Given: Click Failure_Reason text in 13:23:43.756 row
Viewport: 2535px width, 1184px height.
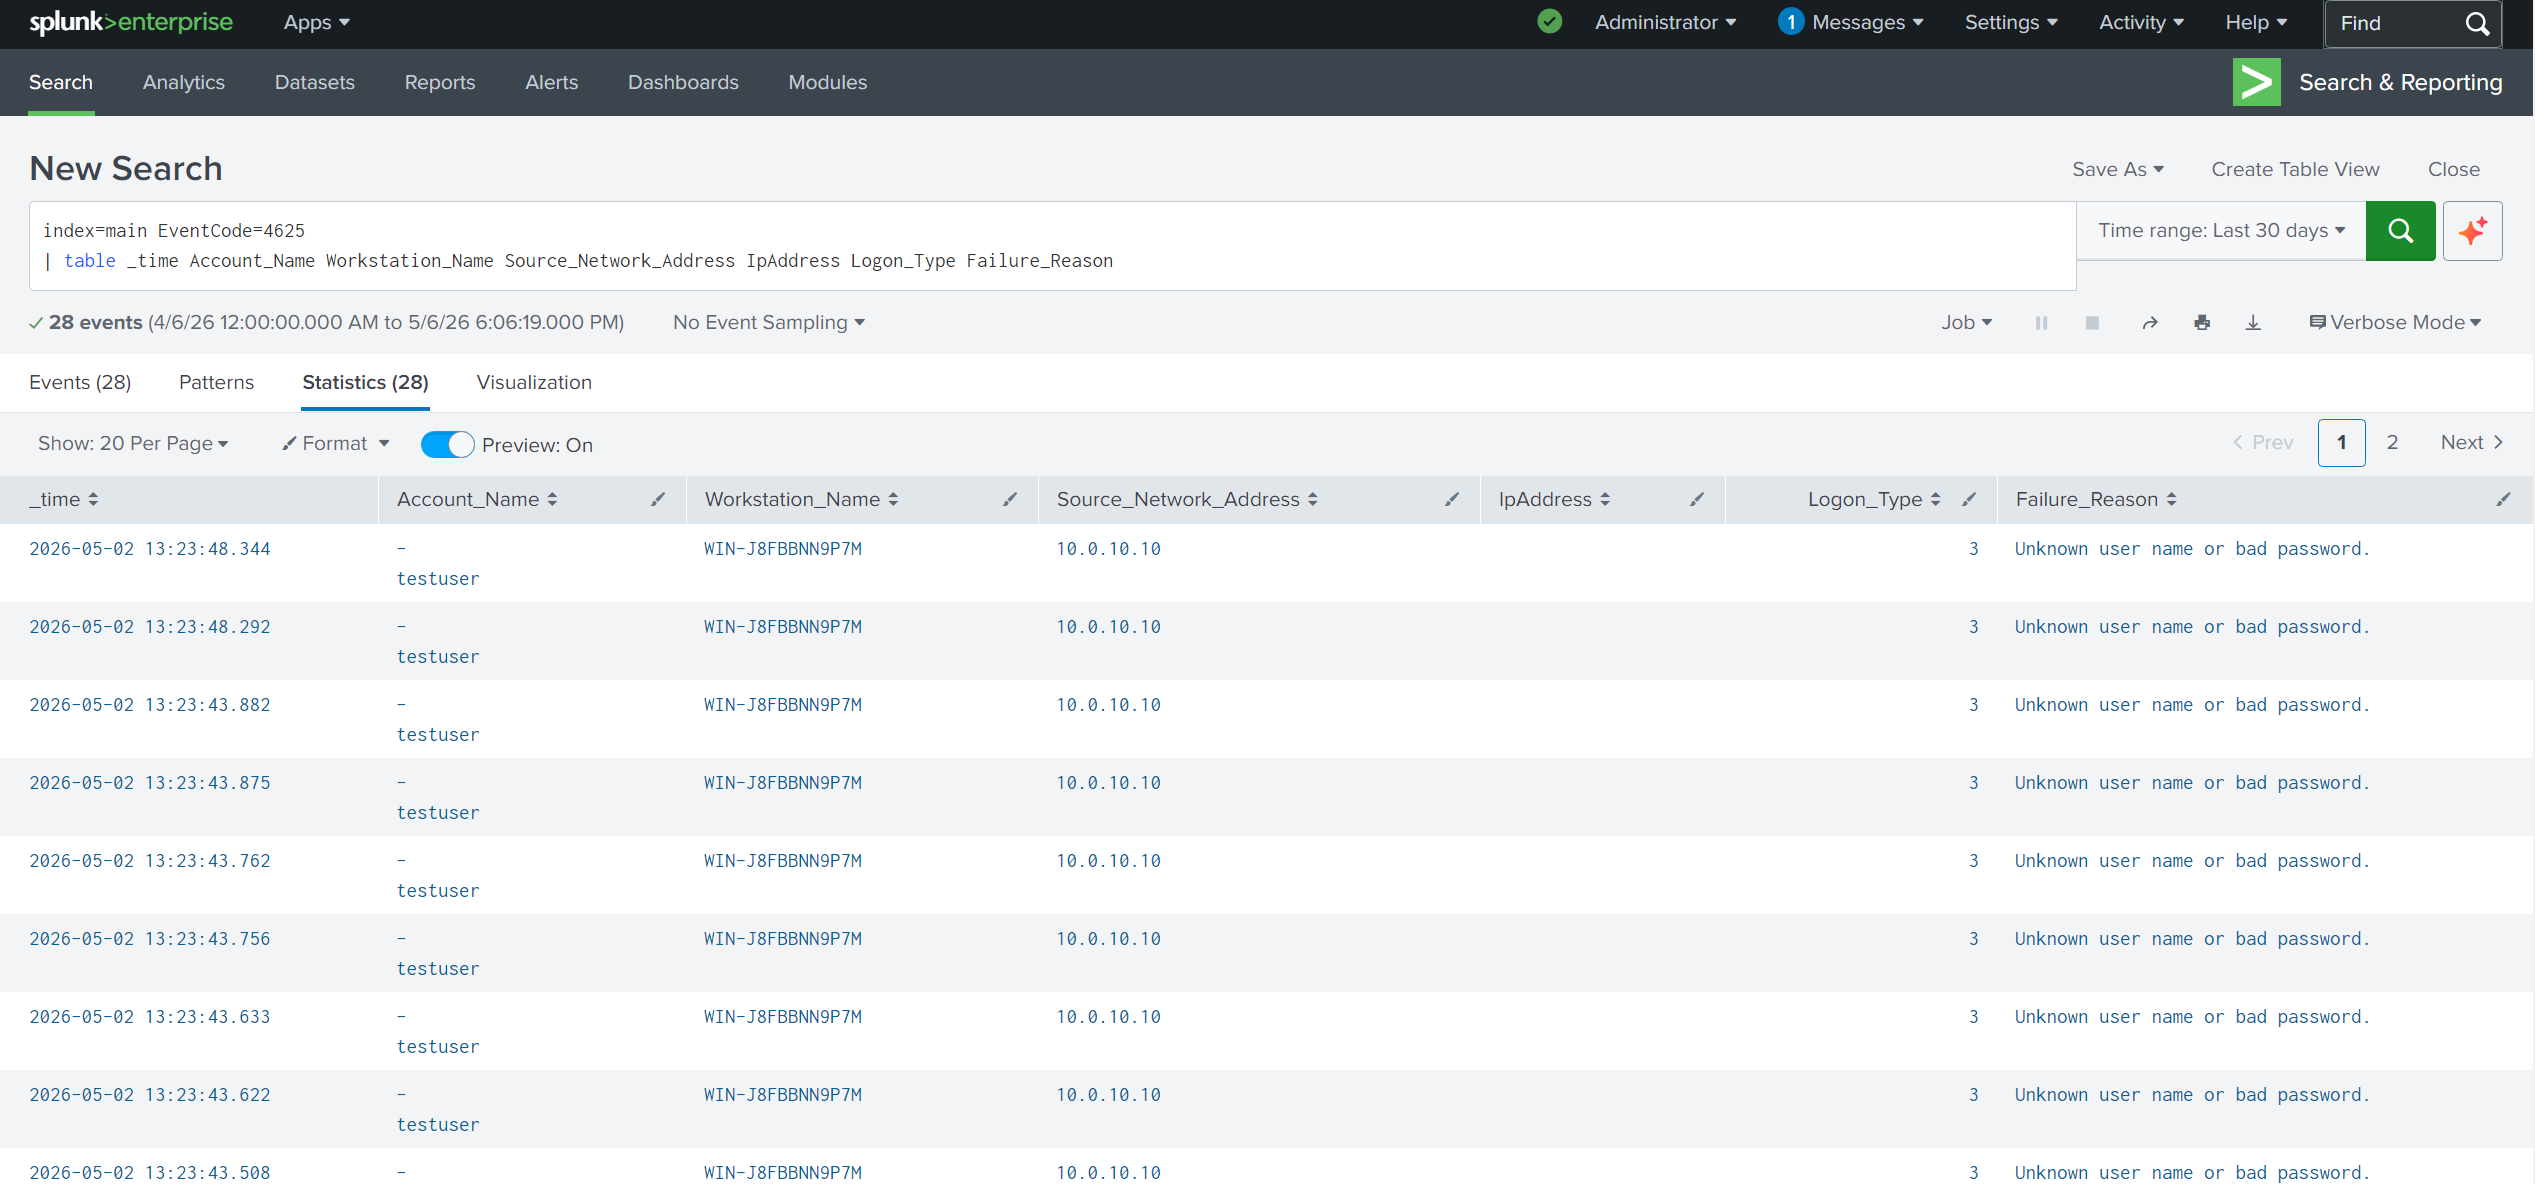Looking at the screenshot, I should 2192,939.
